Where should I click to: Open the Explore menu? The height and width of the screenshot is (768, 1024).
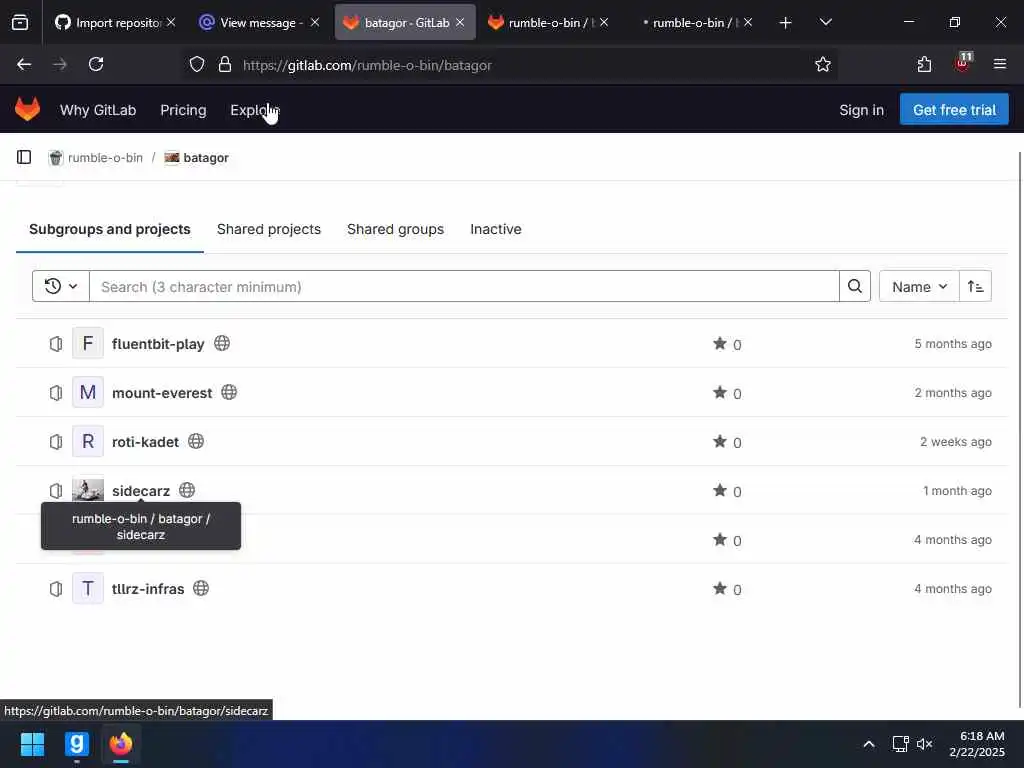tap(255, 110)
